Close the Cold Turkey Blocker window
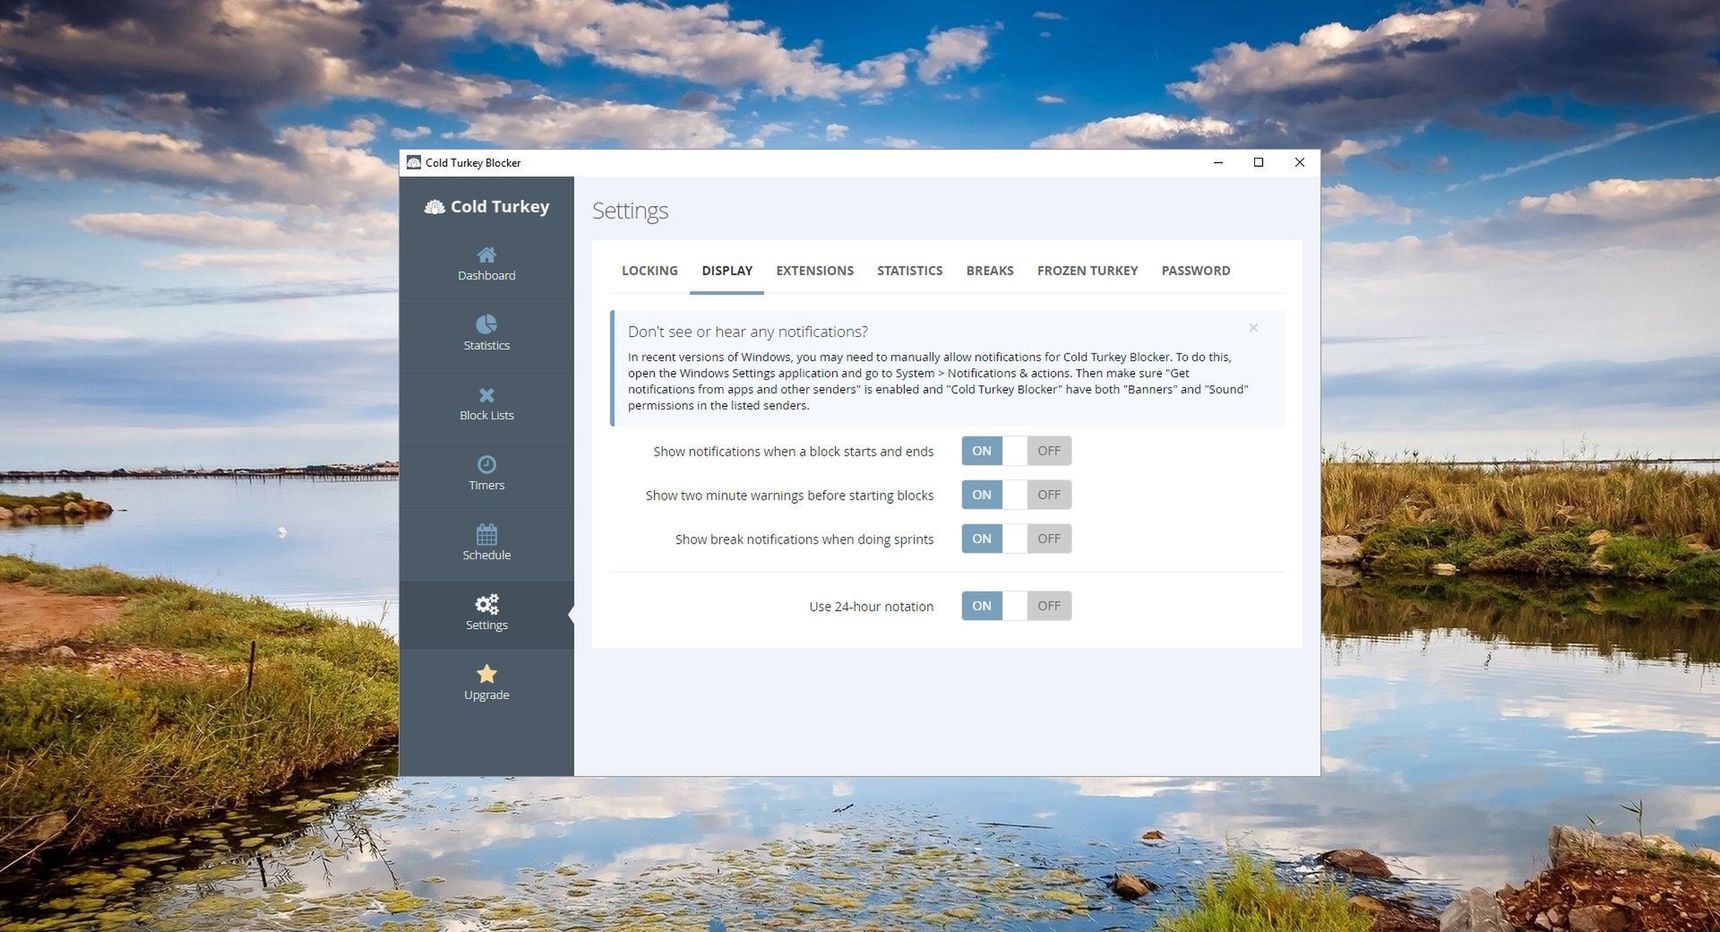The width and height of the screenshot is (1720, 932). click(x=1299, y=163)
